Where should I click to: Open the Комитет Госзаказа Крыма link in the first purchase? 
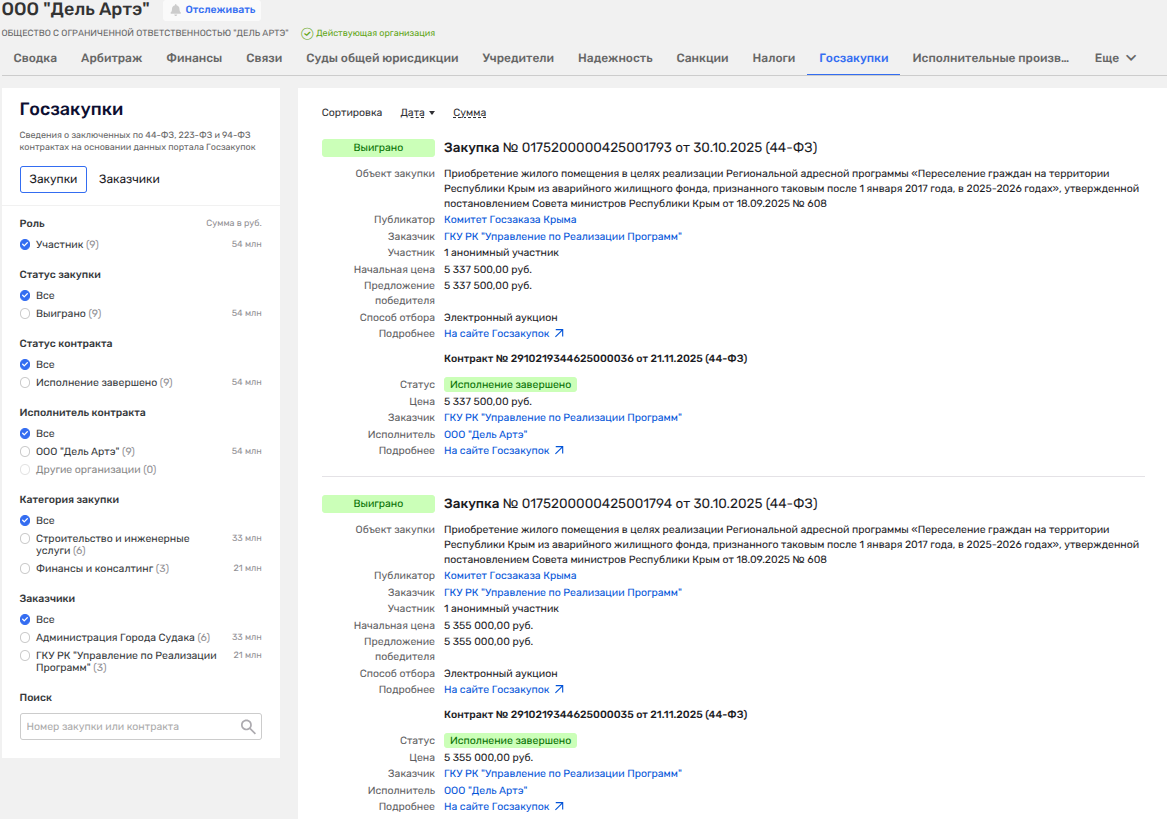tap(510, 220)
